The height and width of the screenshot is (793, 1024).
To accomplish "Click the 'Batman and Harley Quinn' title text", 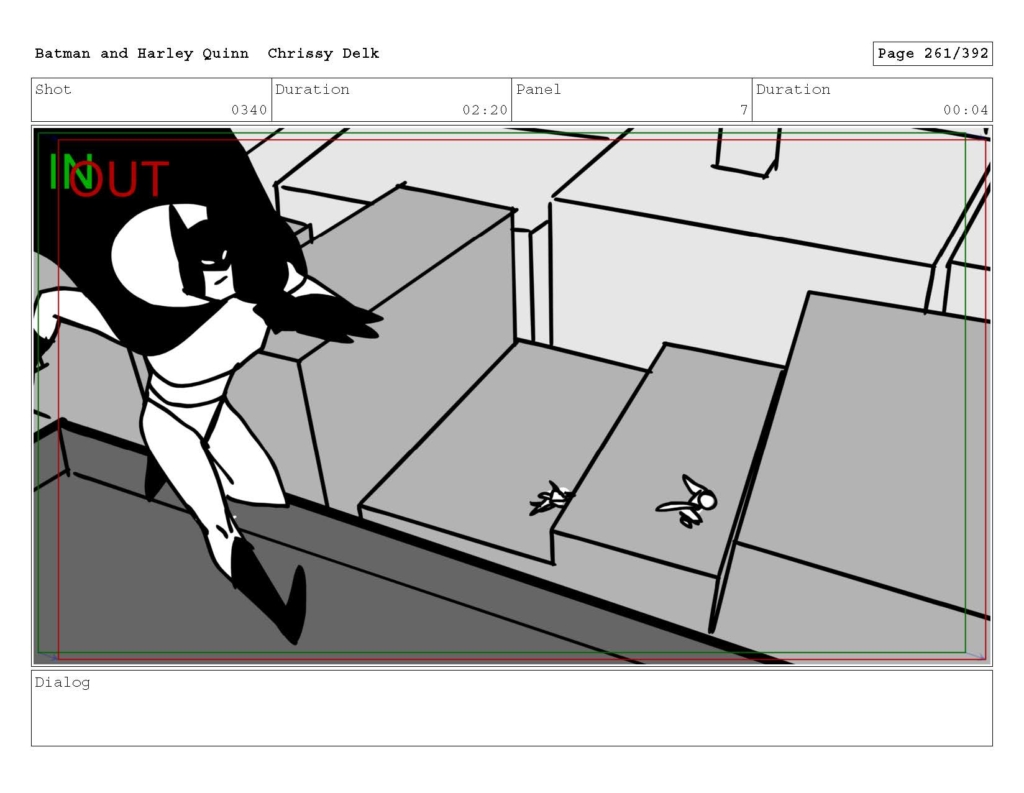I will tap(142, 54).
